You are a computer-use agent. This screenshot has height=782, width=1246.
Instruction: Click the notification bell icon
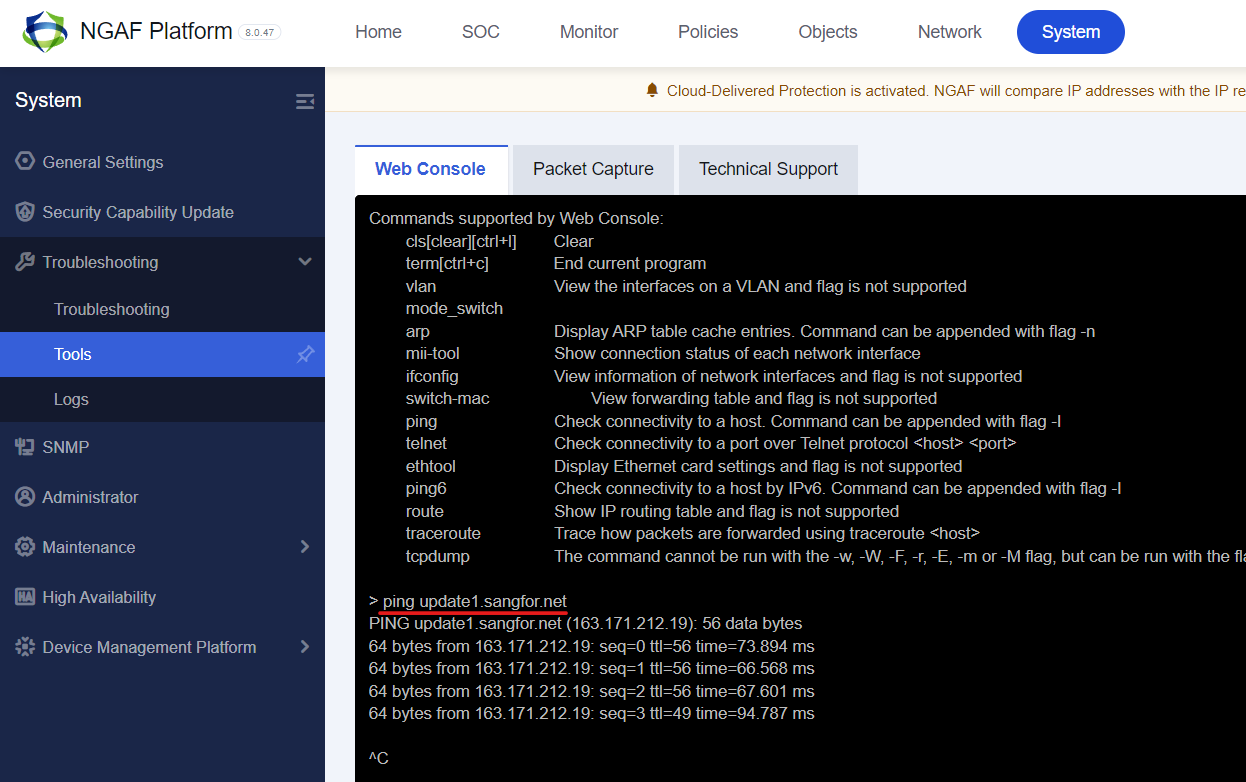coord(653,91)
